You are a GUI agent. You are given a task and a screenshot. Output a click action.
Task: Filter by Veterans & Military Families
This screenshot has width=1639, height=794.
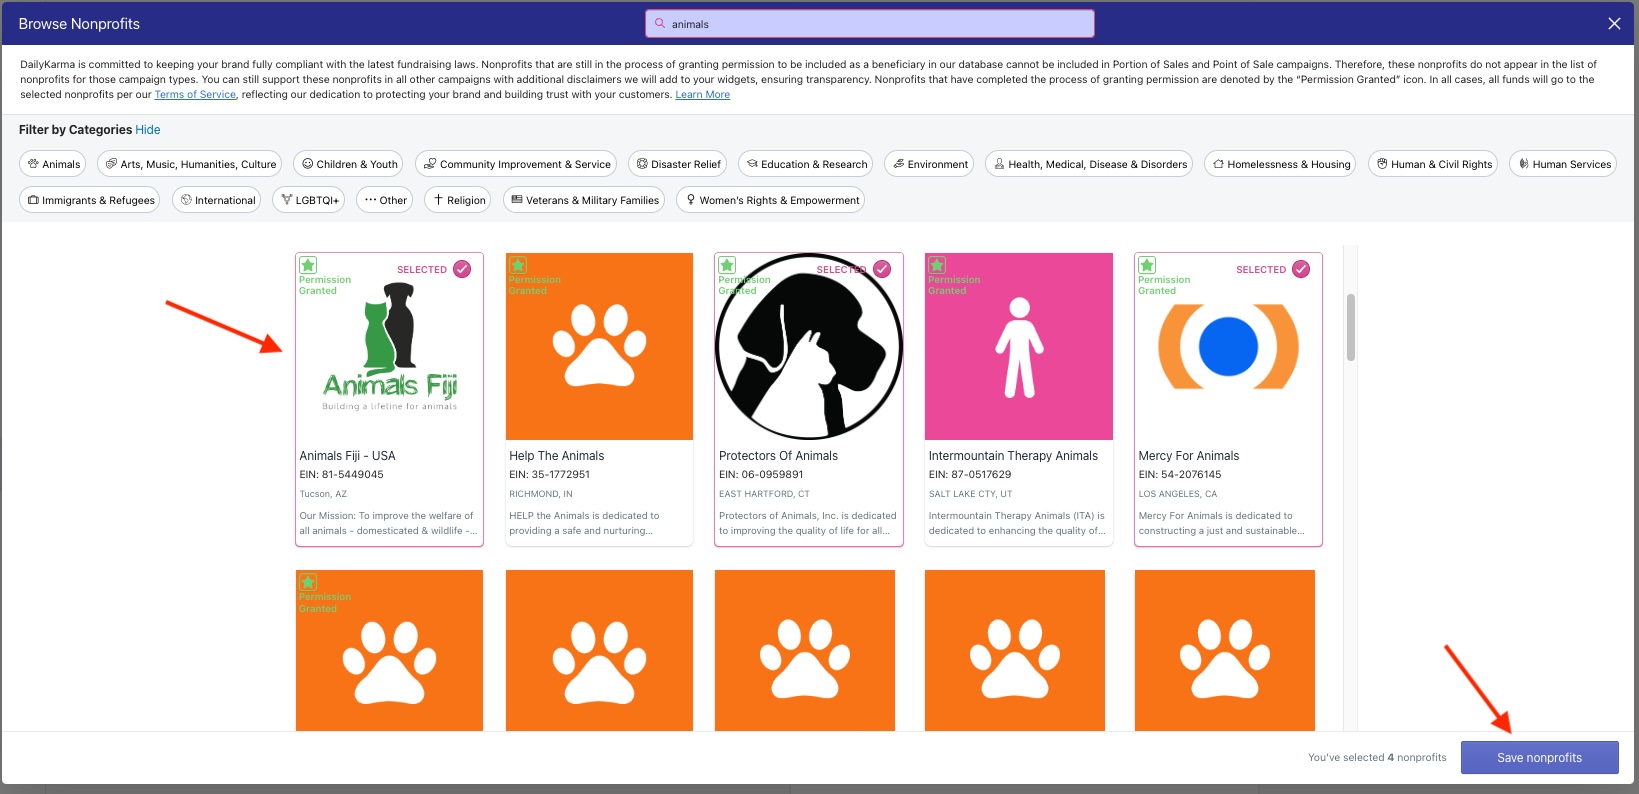pos(584,200)
